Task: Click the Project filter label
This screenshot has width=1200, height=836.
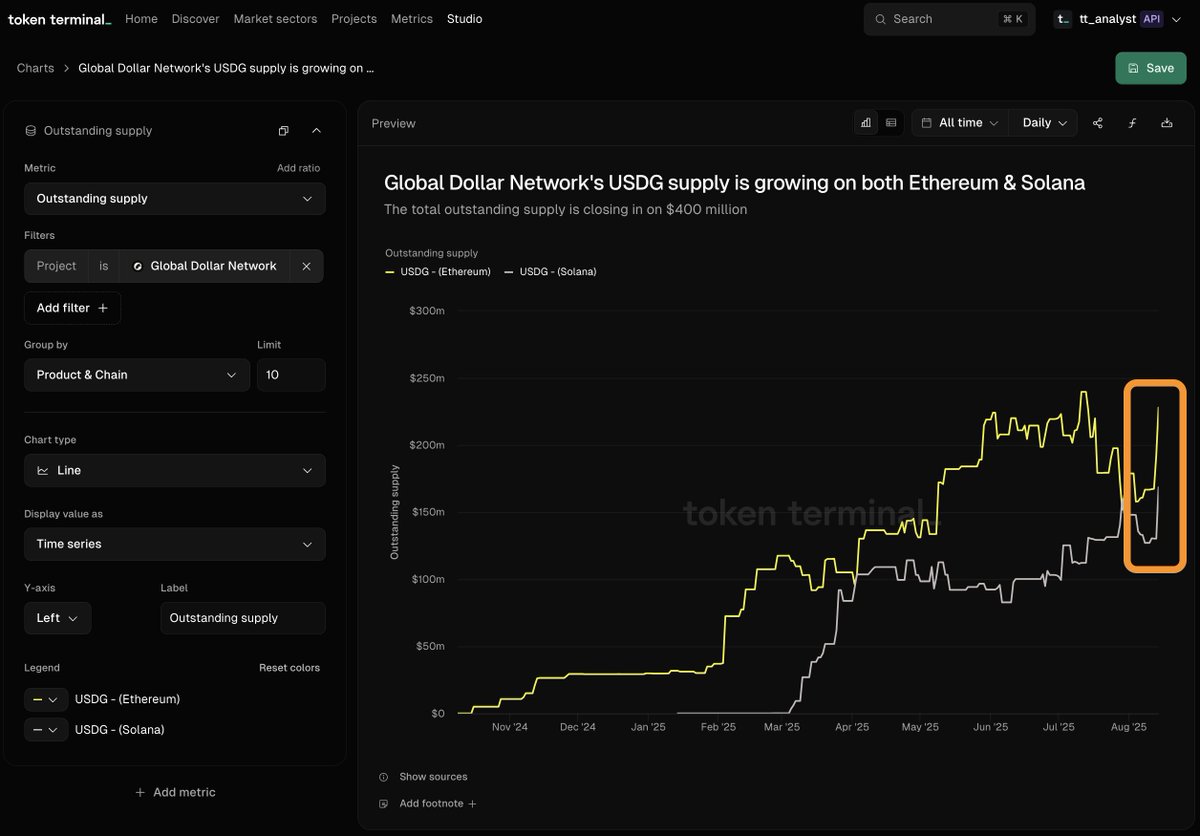Action: tap(56, 266)
